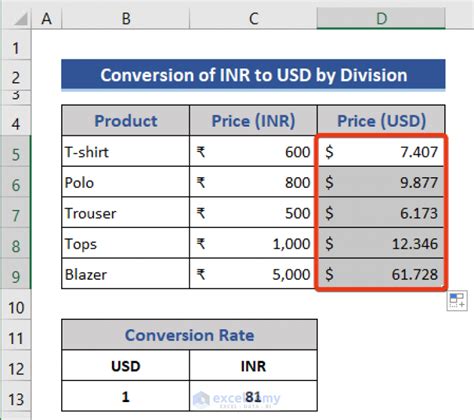Select the 'Polo' cell
Image resolution: width=474 pixels, height=420 pixels.
pos(126,181)
